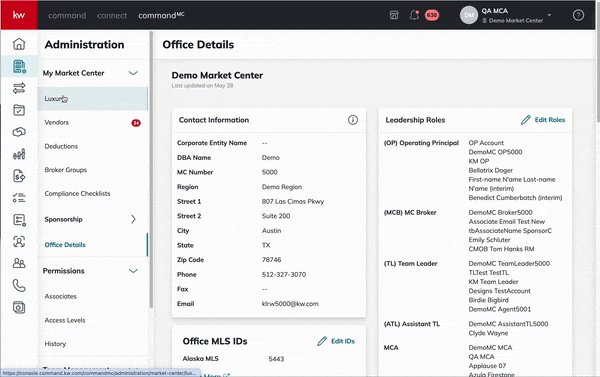Viewport: 600px width, 377px height.
Task: Click the Edit IDs link
Action: [x=343, y=341]
